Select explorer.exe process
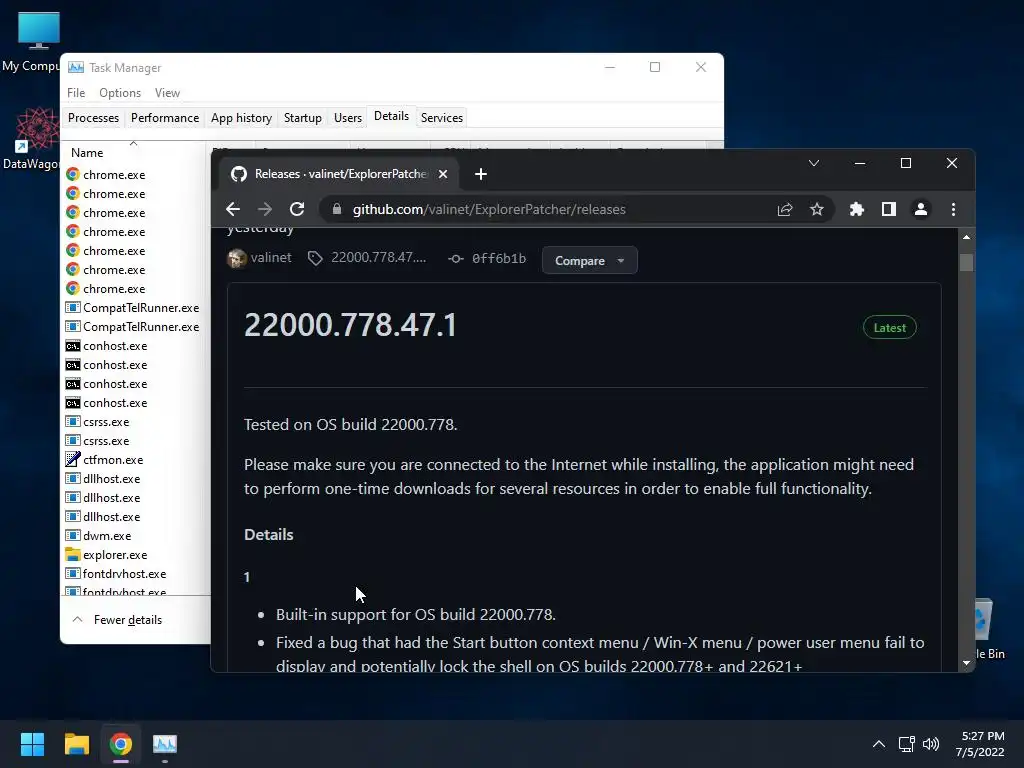Image resolution: width=1024 pixels, height=768 pixels. coord(137,554)
